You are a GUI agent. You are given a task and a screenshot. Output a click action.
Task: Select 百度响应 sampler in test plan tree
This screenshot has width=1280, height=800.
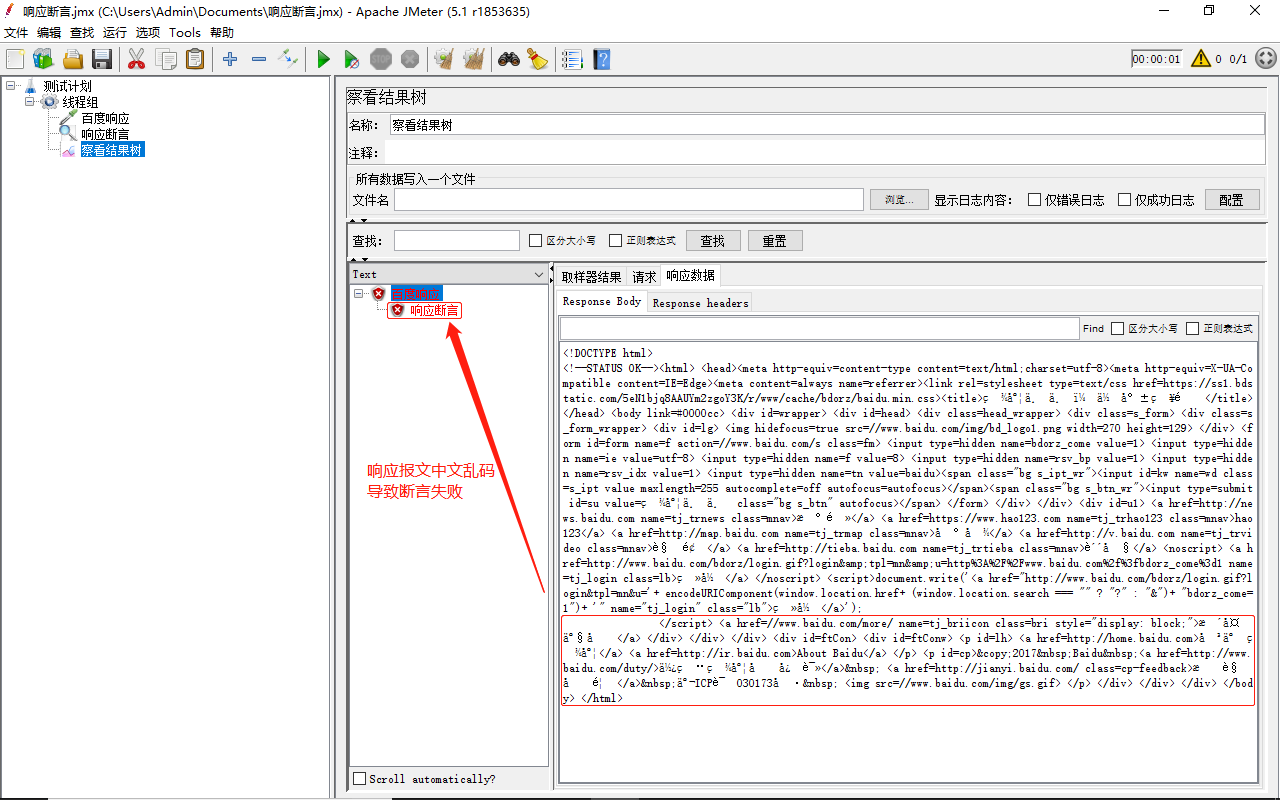click(x=105, y=118)
